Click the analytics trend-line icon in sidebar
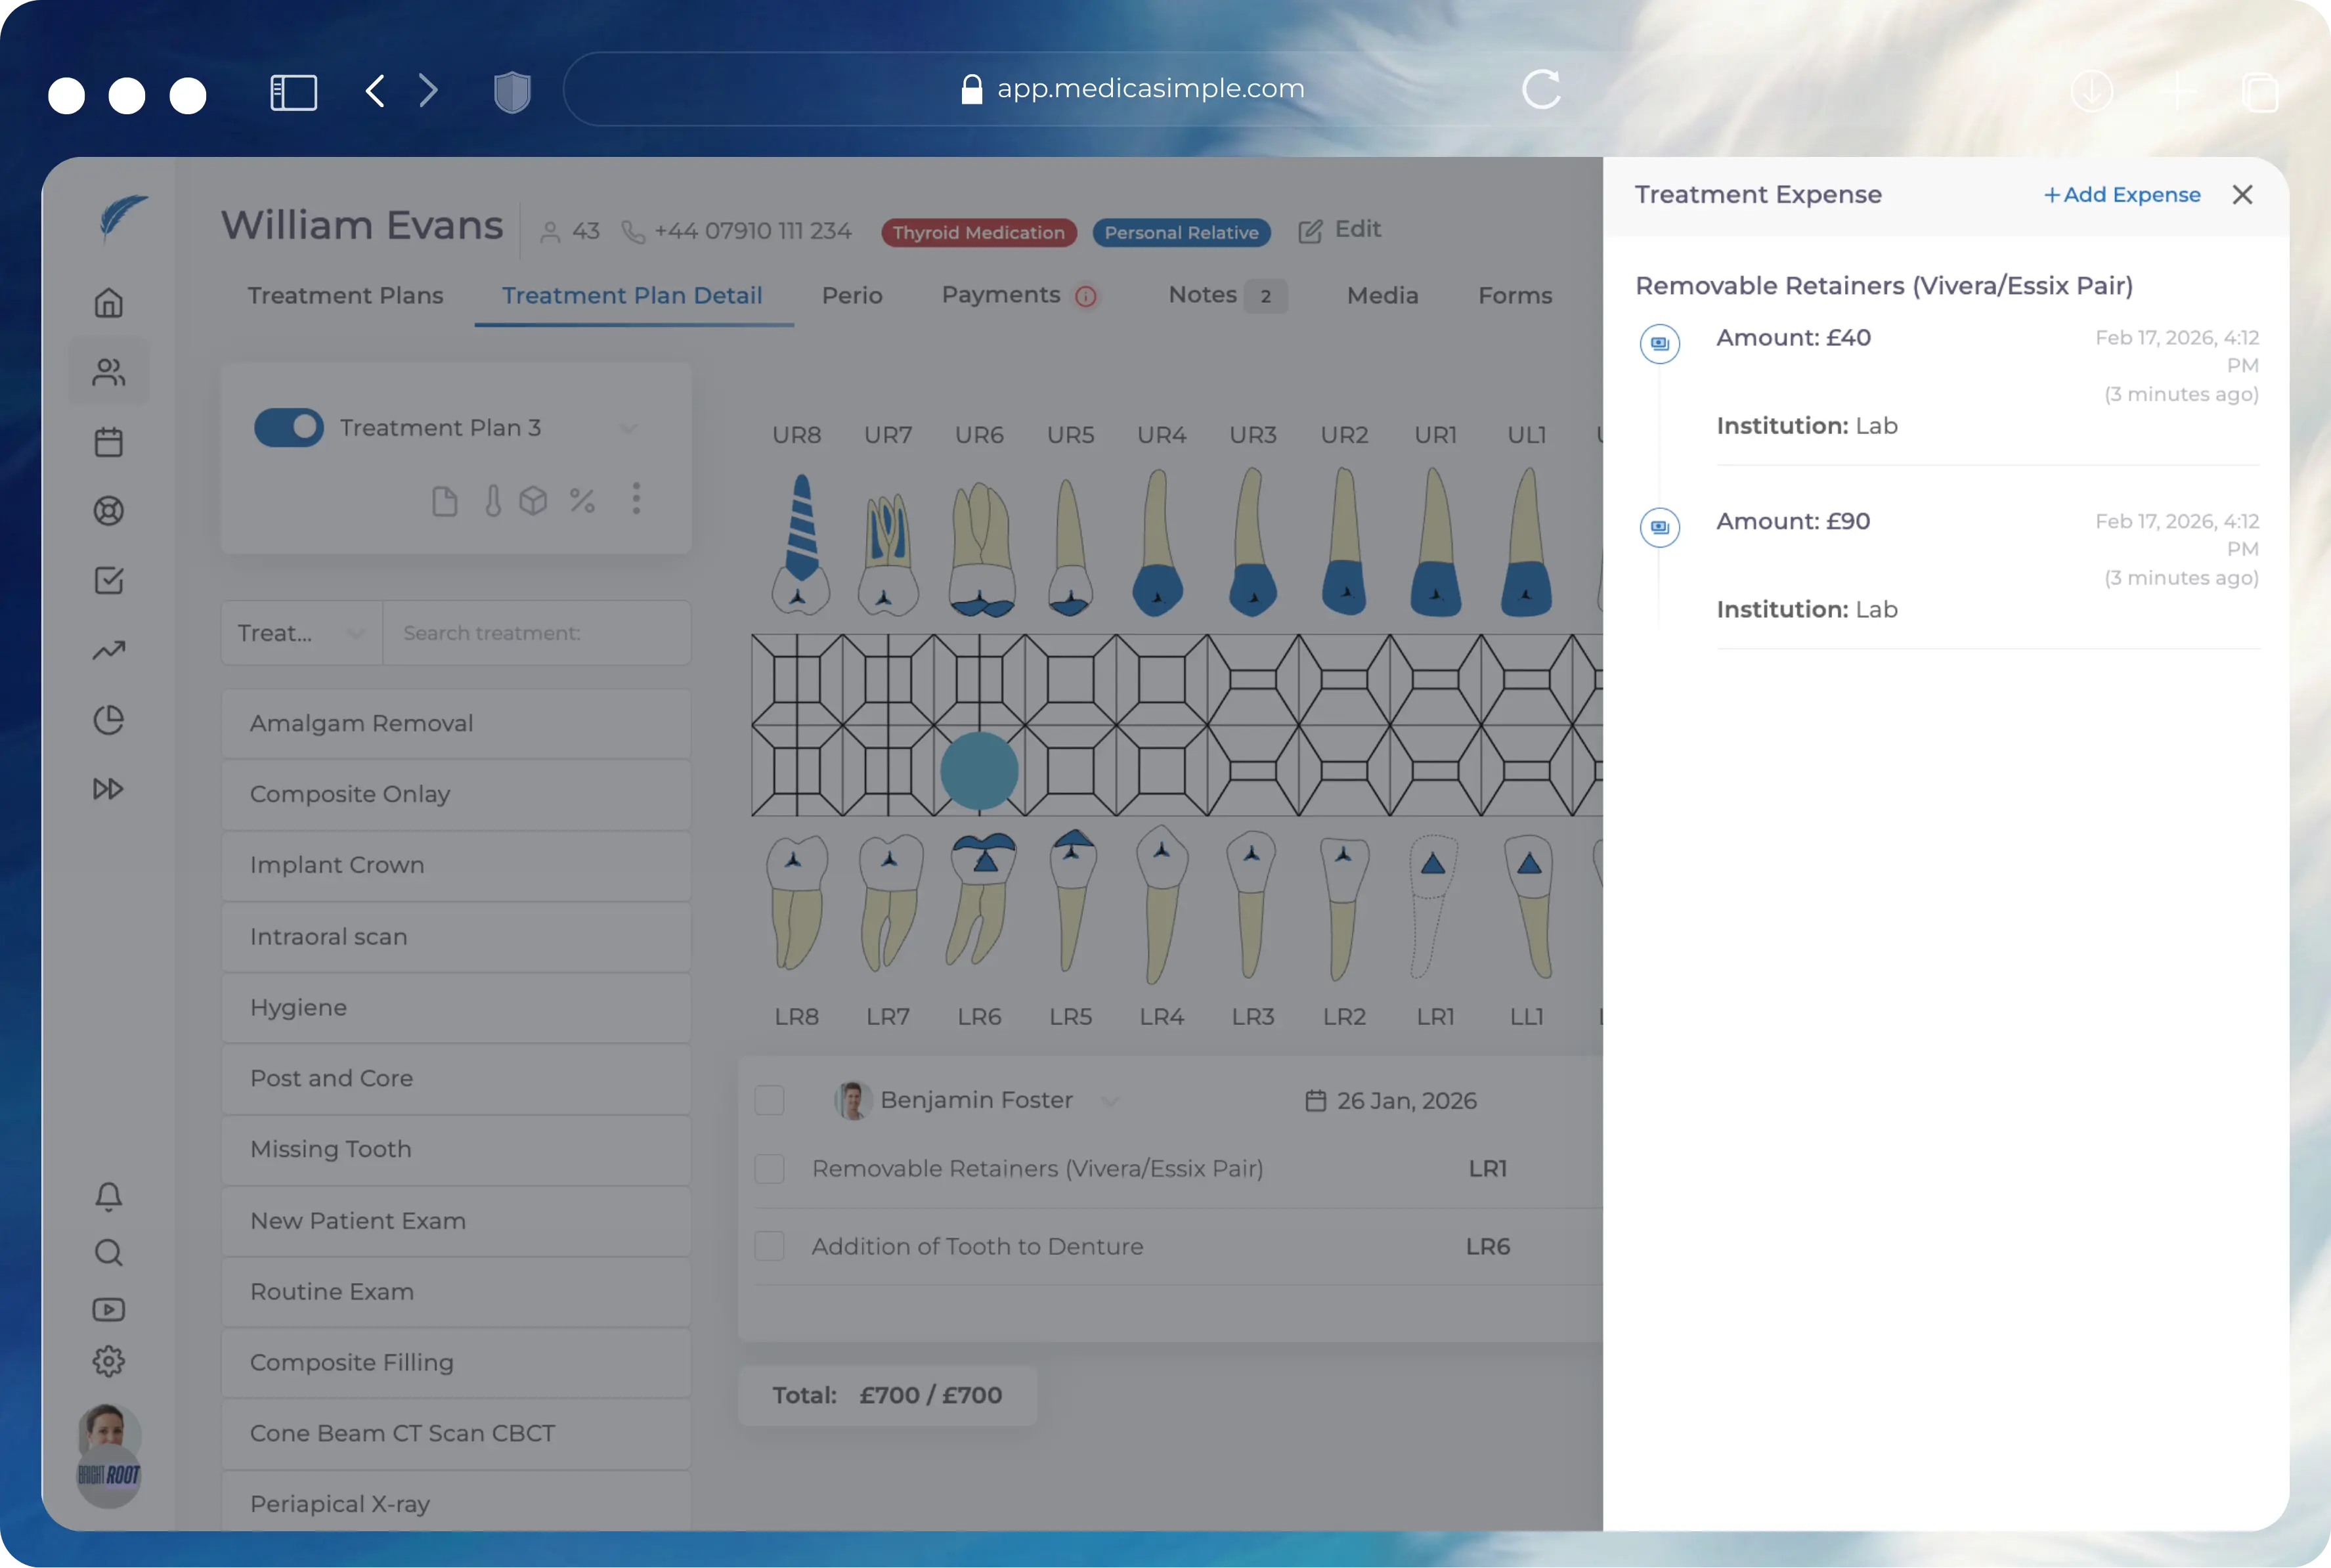This screenshot has height=1568, width=2331. (108, 650)
